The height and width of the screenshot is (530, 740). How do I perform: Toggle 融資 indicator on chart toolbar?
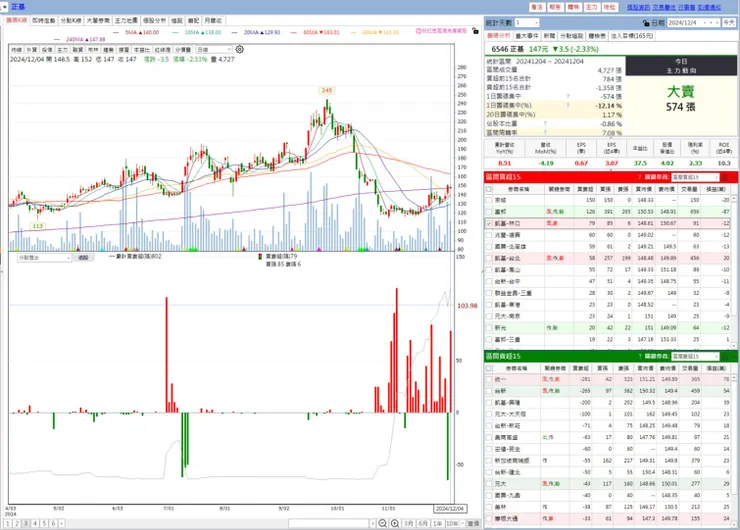tap(78, 50)
